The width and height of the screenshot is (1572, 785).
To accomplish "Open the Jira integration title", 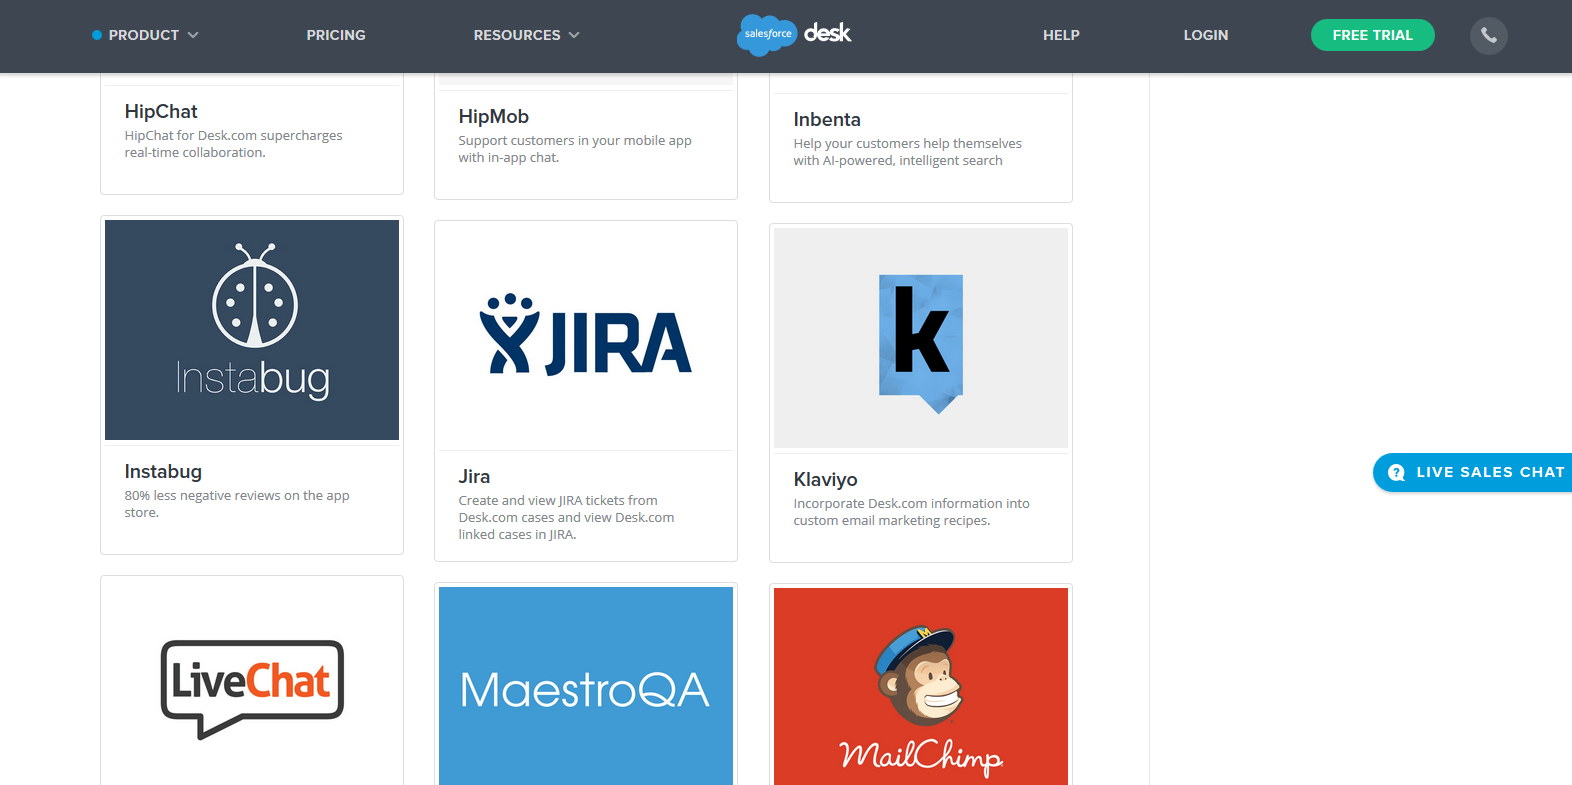I will 474,476.
